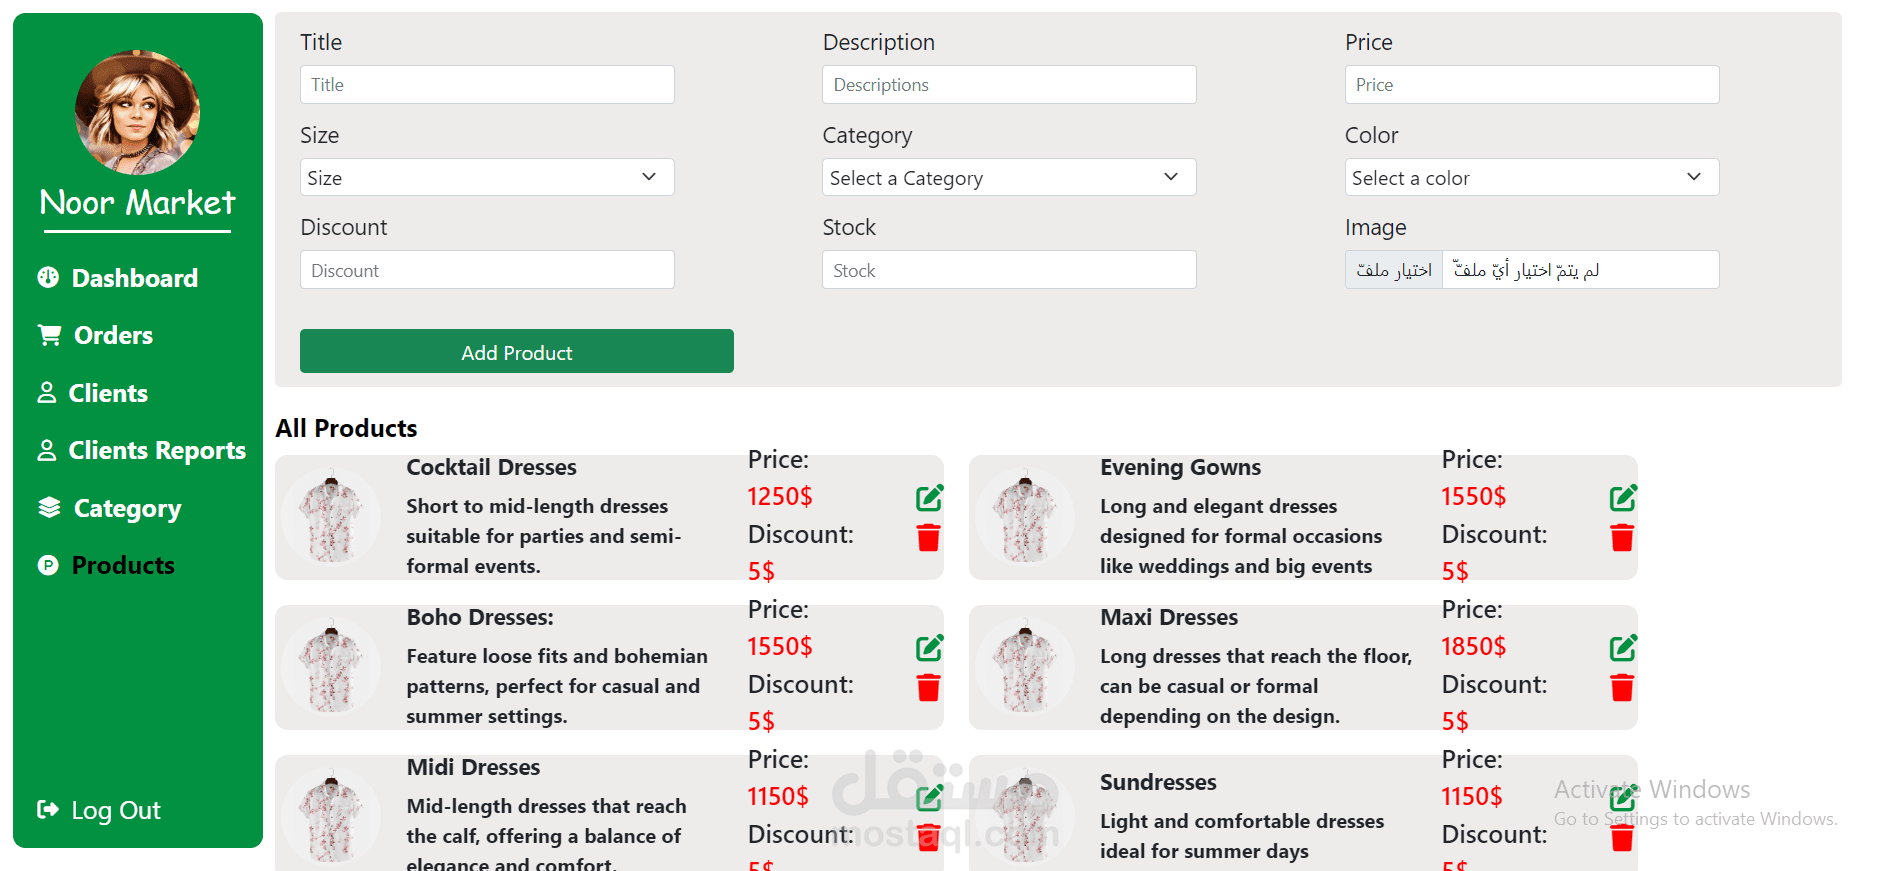The width and height of the screenshot is (1892, 871).
Task: Open the Size dropdown
Action: [487, 177]
